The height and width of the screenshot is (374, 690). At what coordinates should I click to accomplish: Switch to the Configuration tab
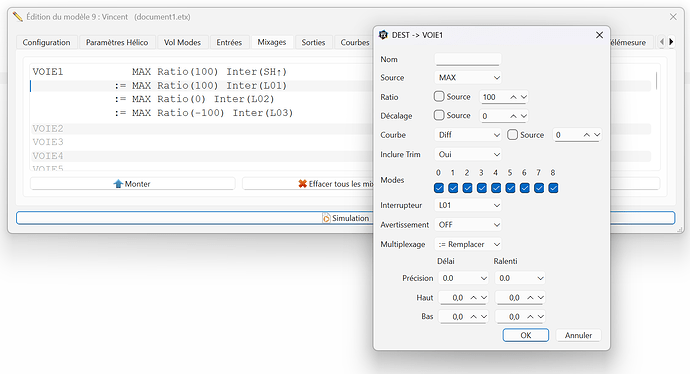click(x=46, y=42)
